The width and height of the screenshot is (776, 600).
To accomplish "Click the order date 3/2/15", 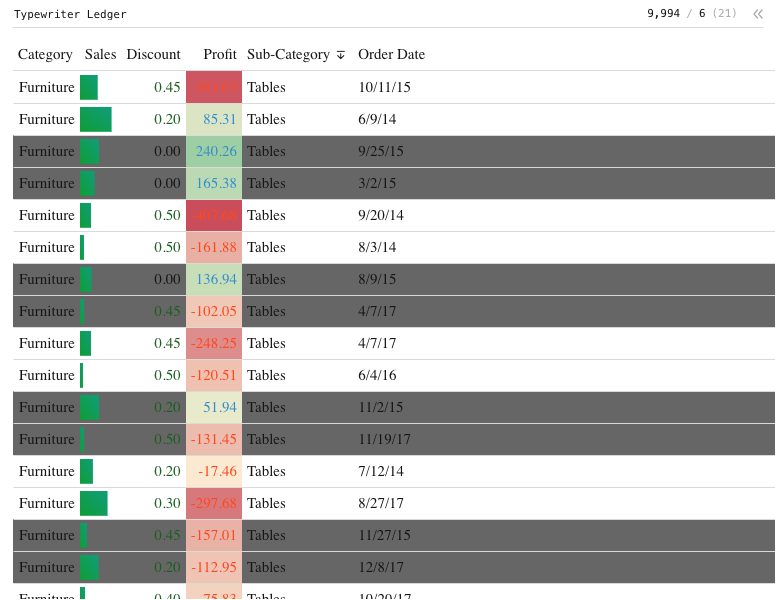I will pos(377,183).
